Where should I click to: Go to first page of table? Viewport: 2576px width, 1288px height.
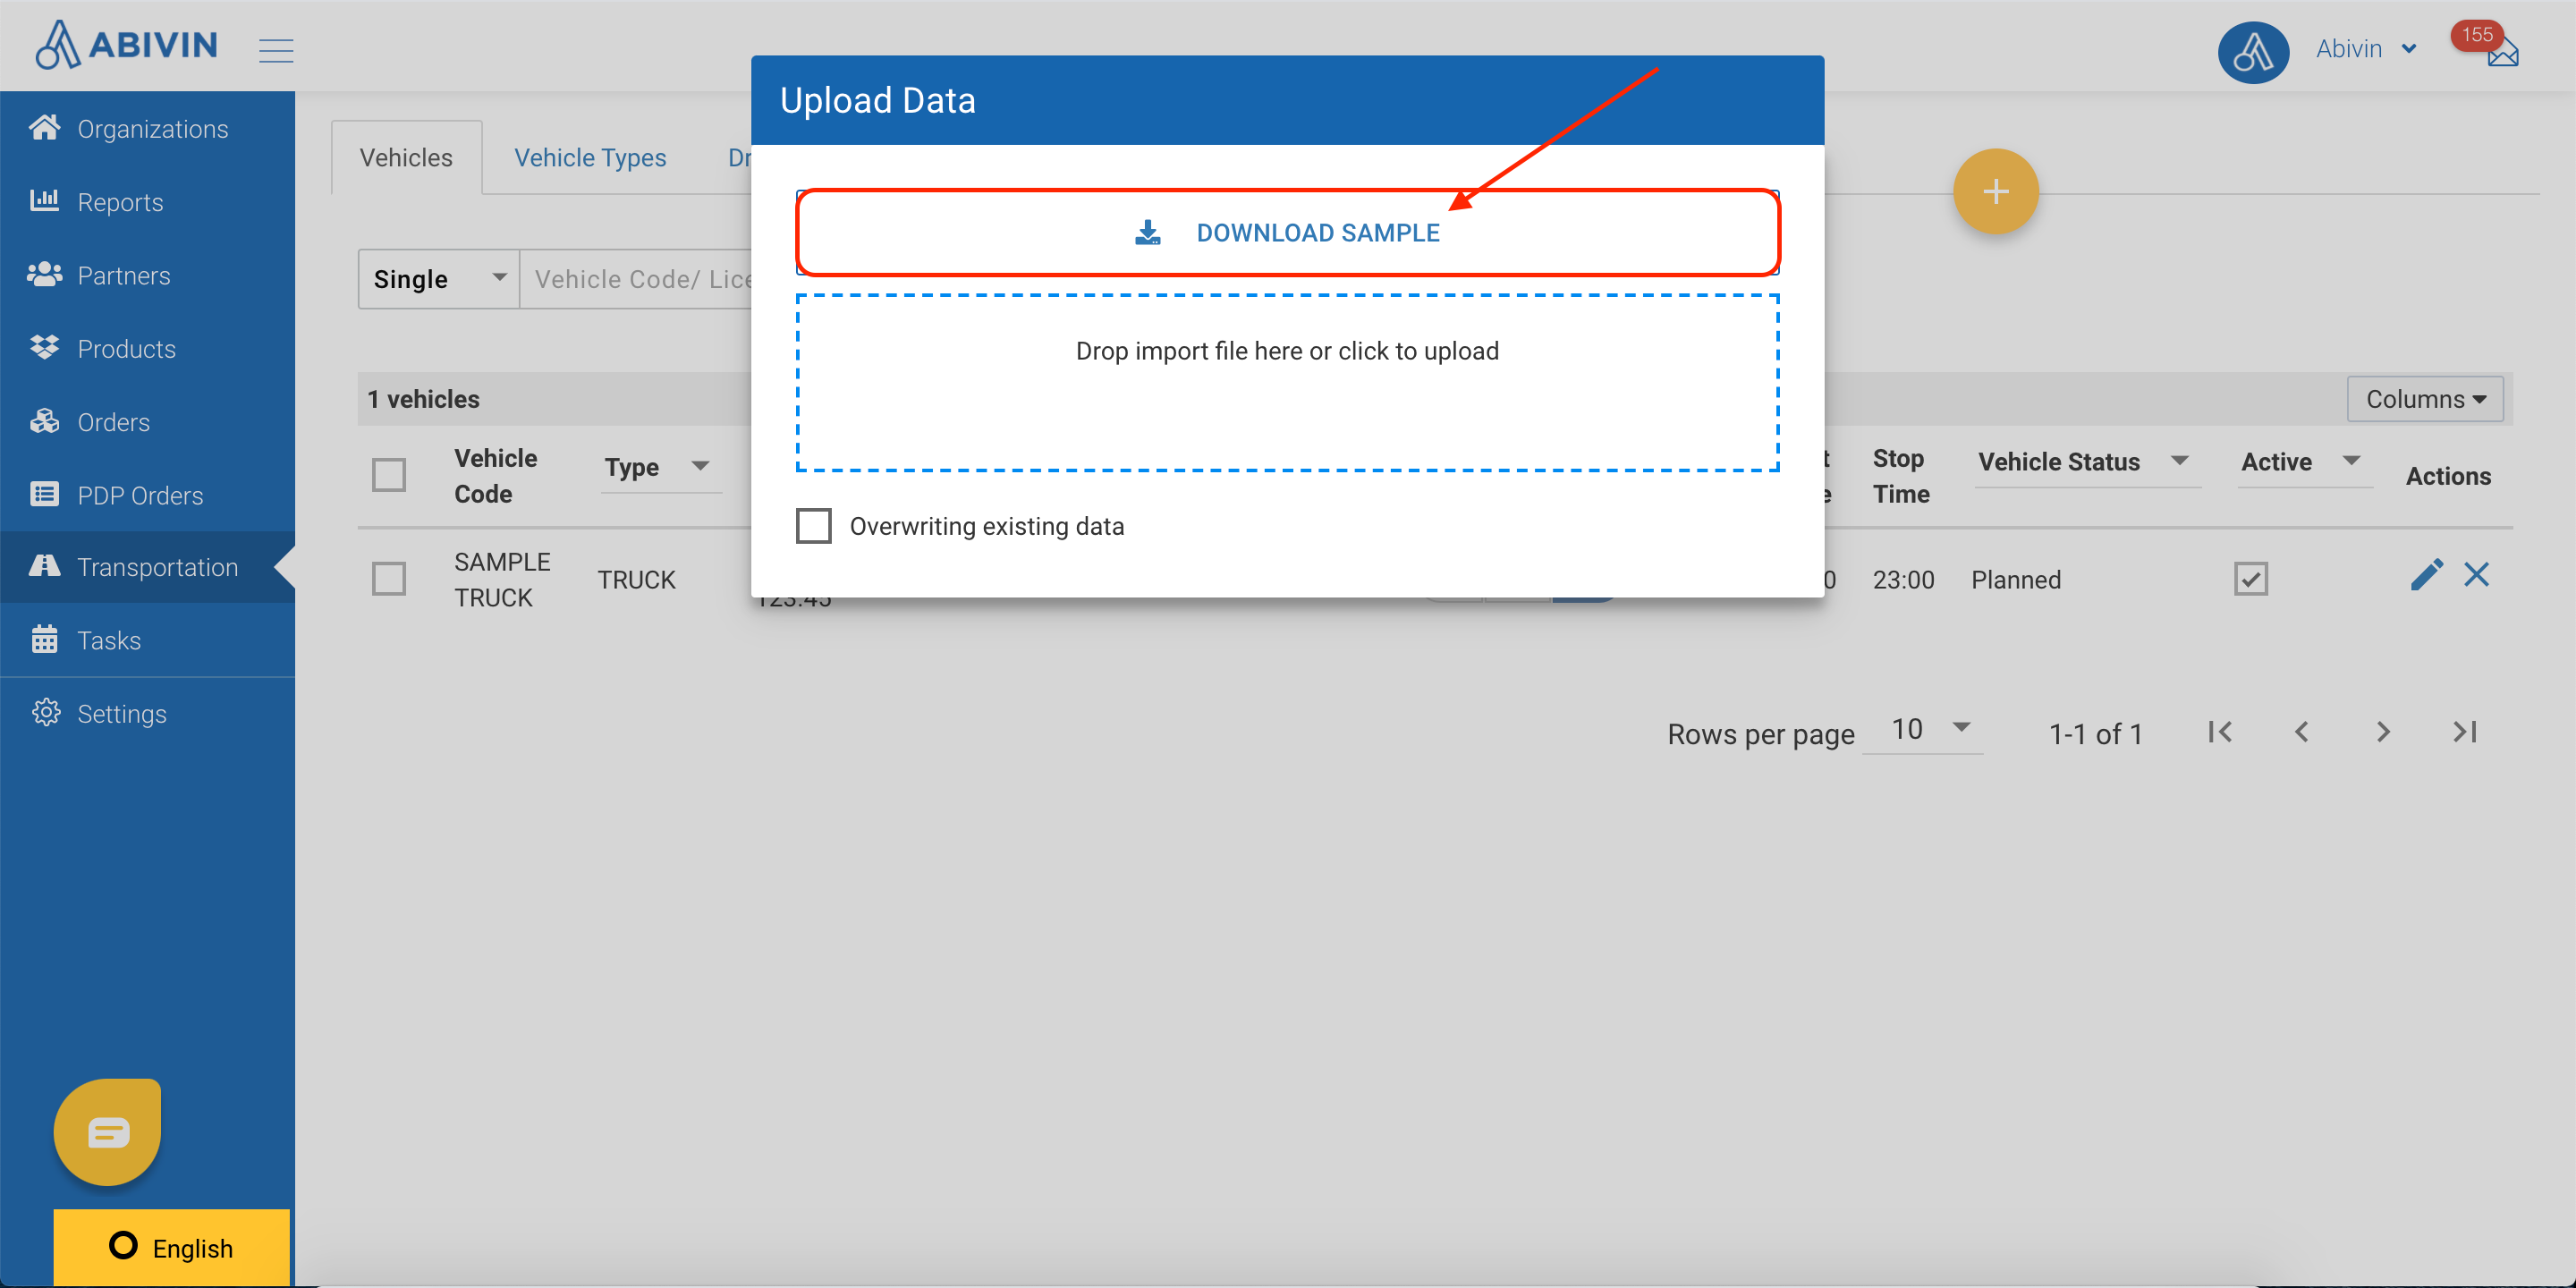(x=2220, y=733)
